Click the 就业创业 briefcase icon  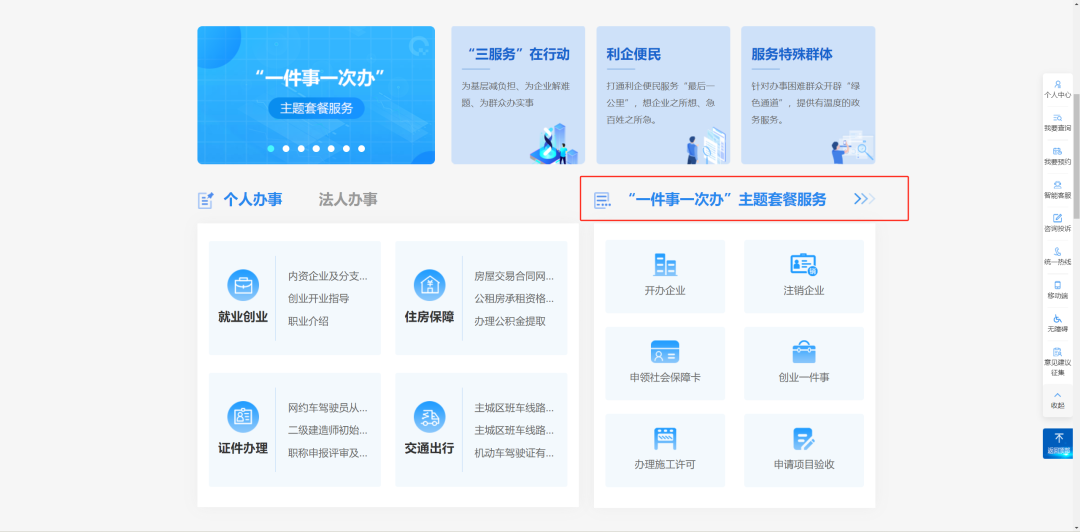243,285
